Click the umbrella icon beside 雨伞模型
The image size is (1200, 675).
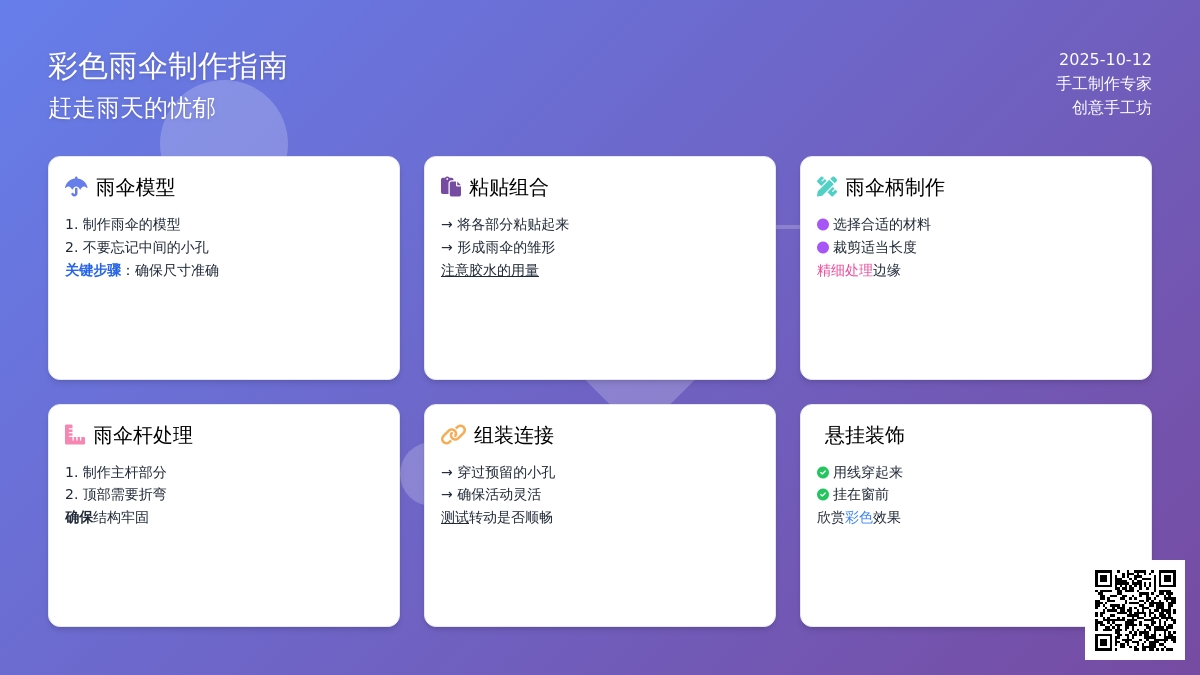[x=76, y=187]
